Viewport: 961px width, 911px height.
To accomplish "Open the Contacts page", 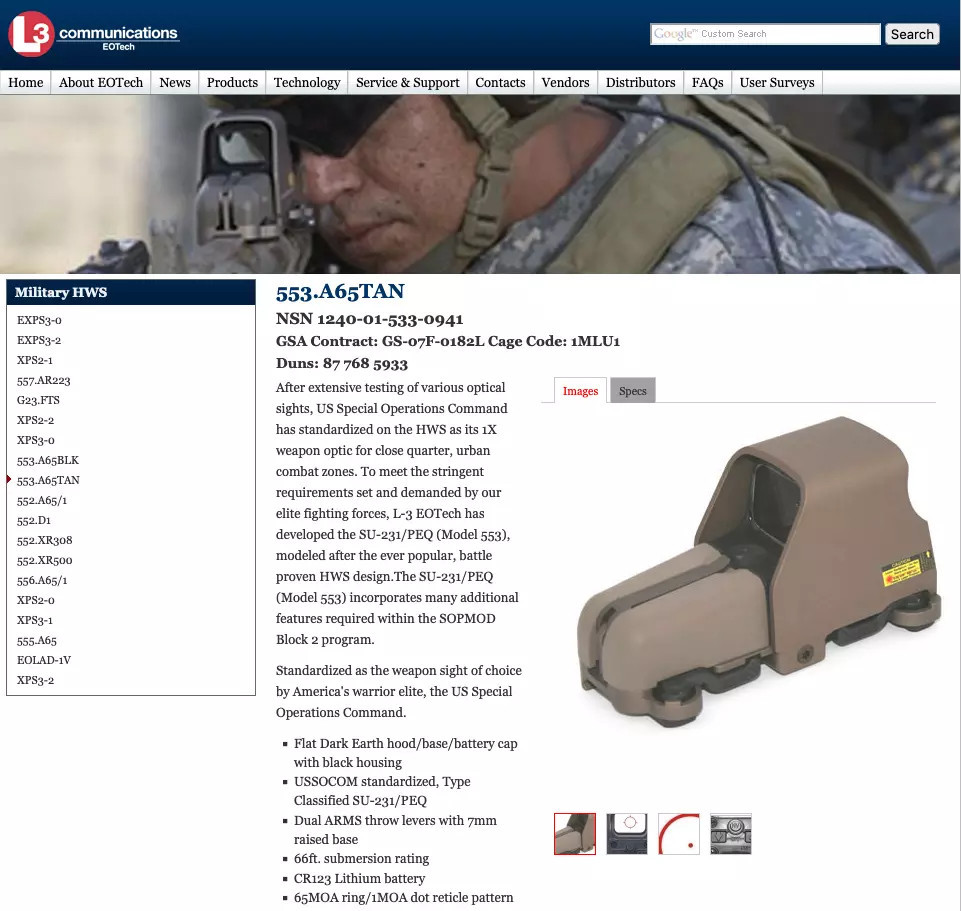I will (x=500, y=83).
